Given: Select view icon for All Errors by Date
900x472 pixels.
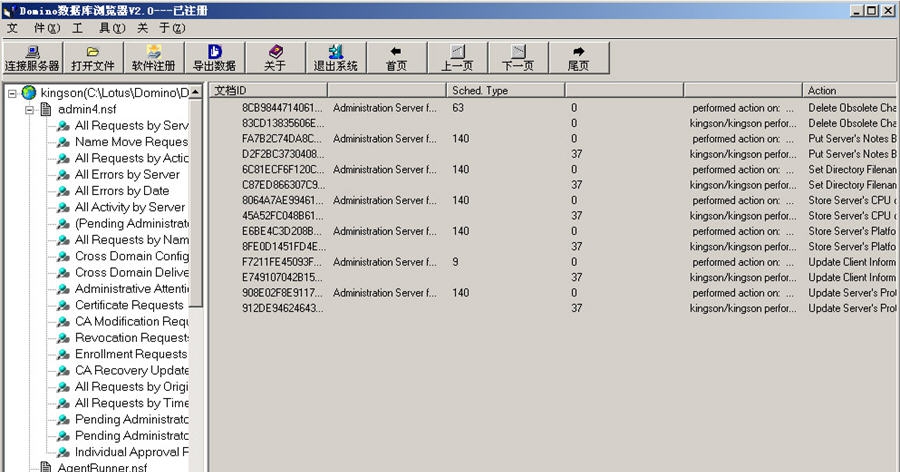Looking at the screenshot, I should (64, 191).
